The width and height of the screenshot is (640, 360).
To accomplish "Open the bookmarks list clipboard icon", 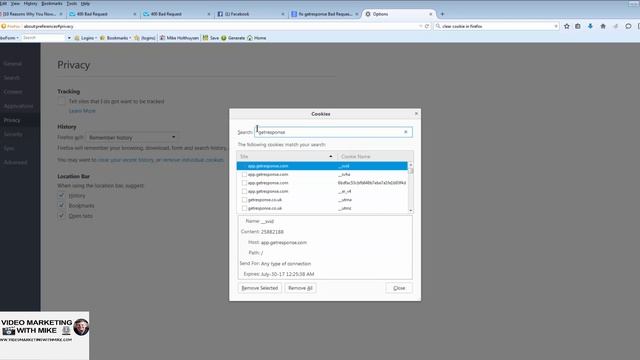I will point(578,26).
